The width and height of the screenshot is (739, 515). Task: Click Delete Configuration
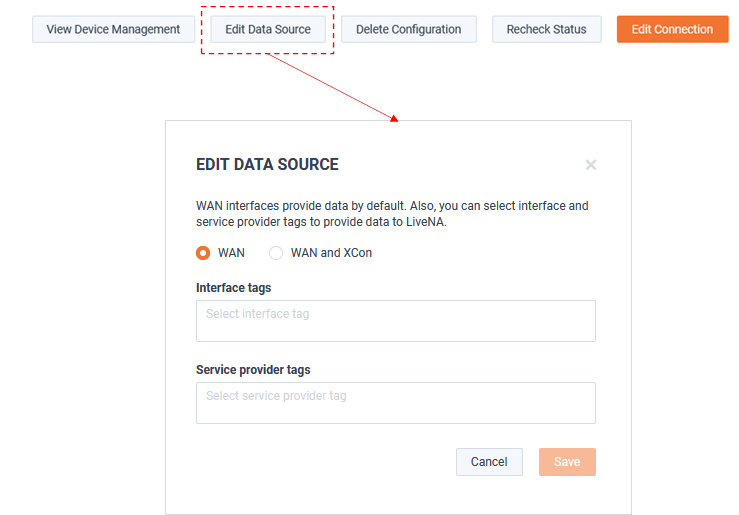point(409,29)
